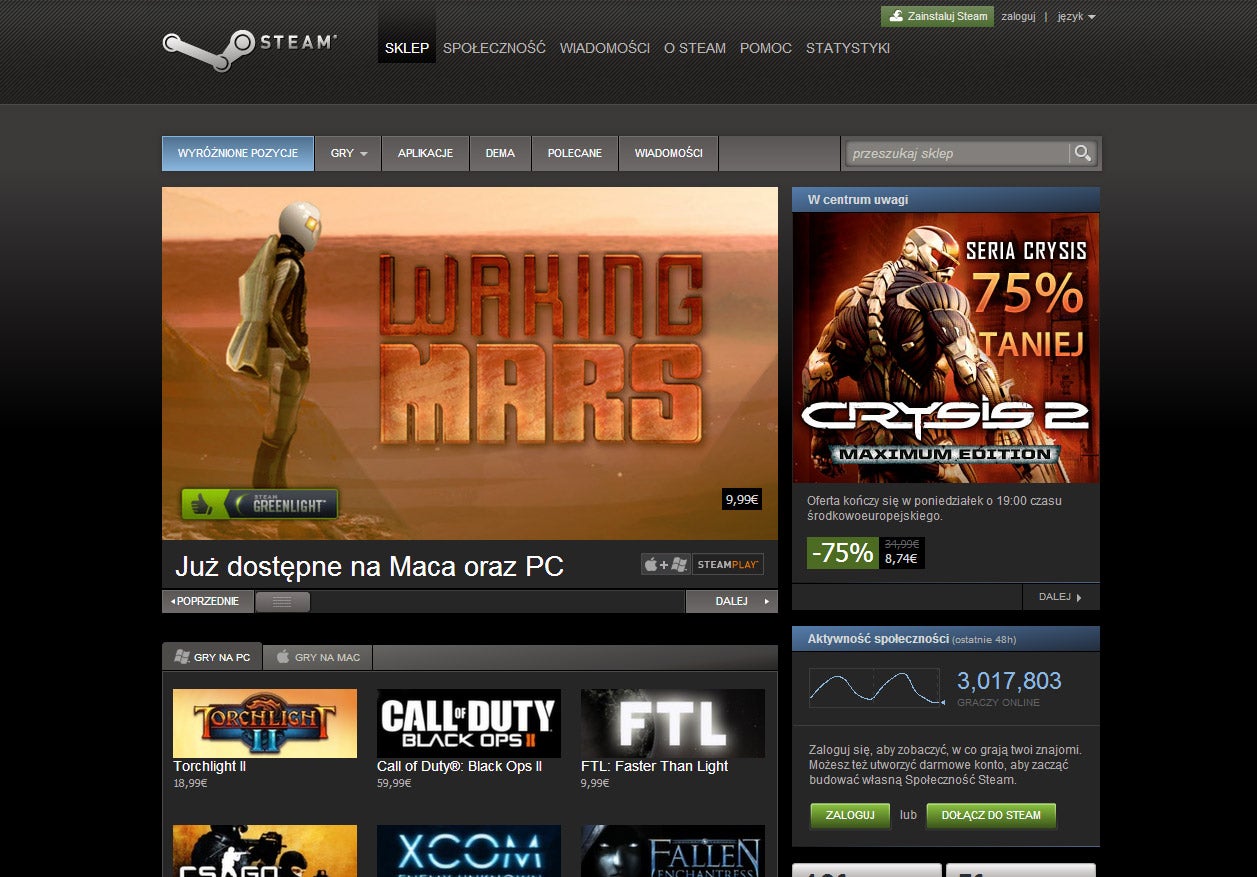Open the CS:GO game thumbnail
Screen dimensions: 1257x877
[x=265, y=851]
